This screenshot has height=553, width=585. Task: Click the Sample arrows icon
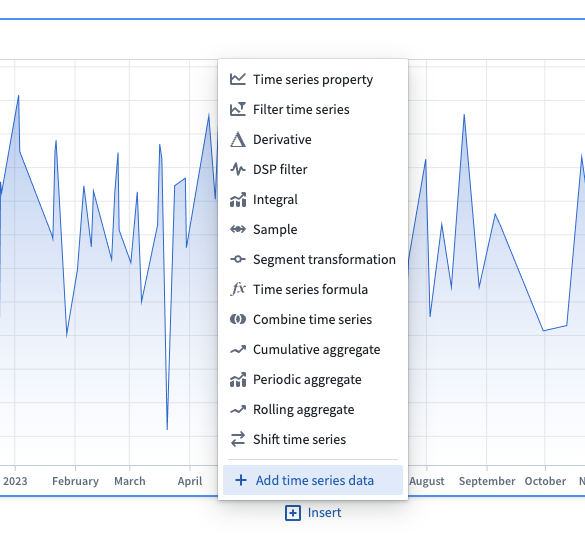tap(238, 229)
